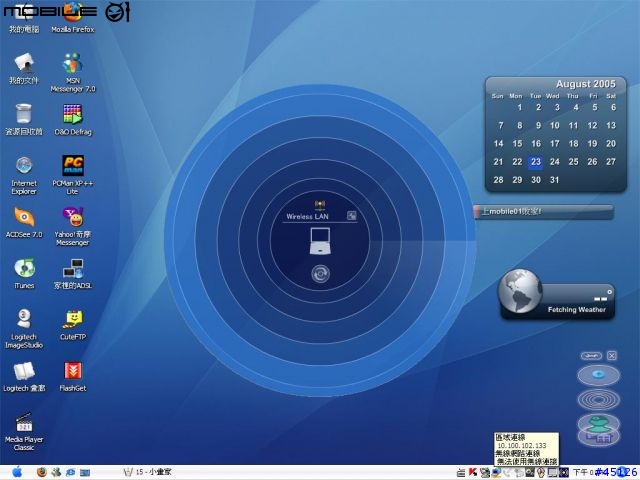Launch Internet Explorer from quick launch bar
The width and height of the screenshot is (640, 480).
[x=71, y=472]
